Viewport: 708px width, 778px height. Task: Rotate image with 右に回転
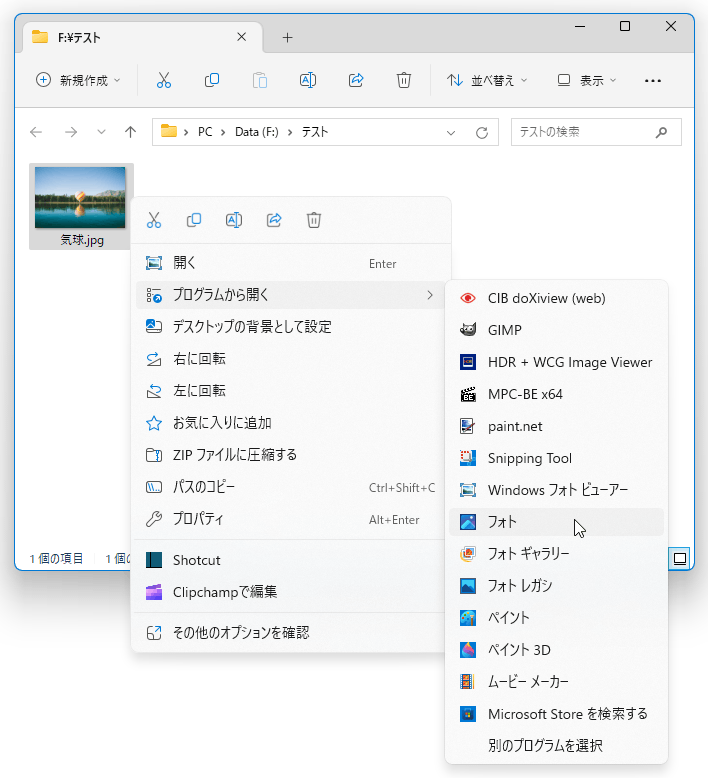click(291, 359)
